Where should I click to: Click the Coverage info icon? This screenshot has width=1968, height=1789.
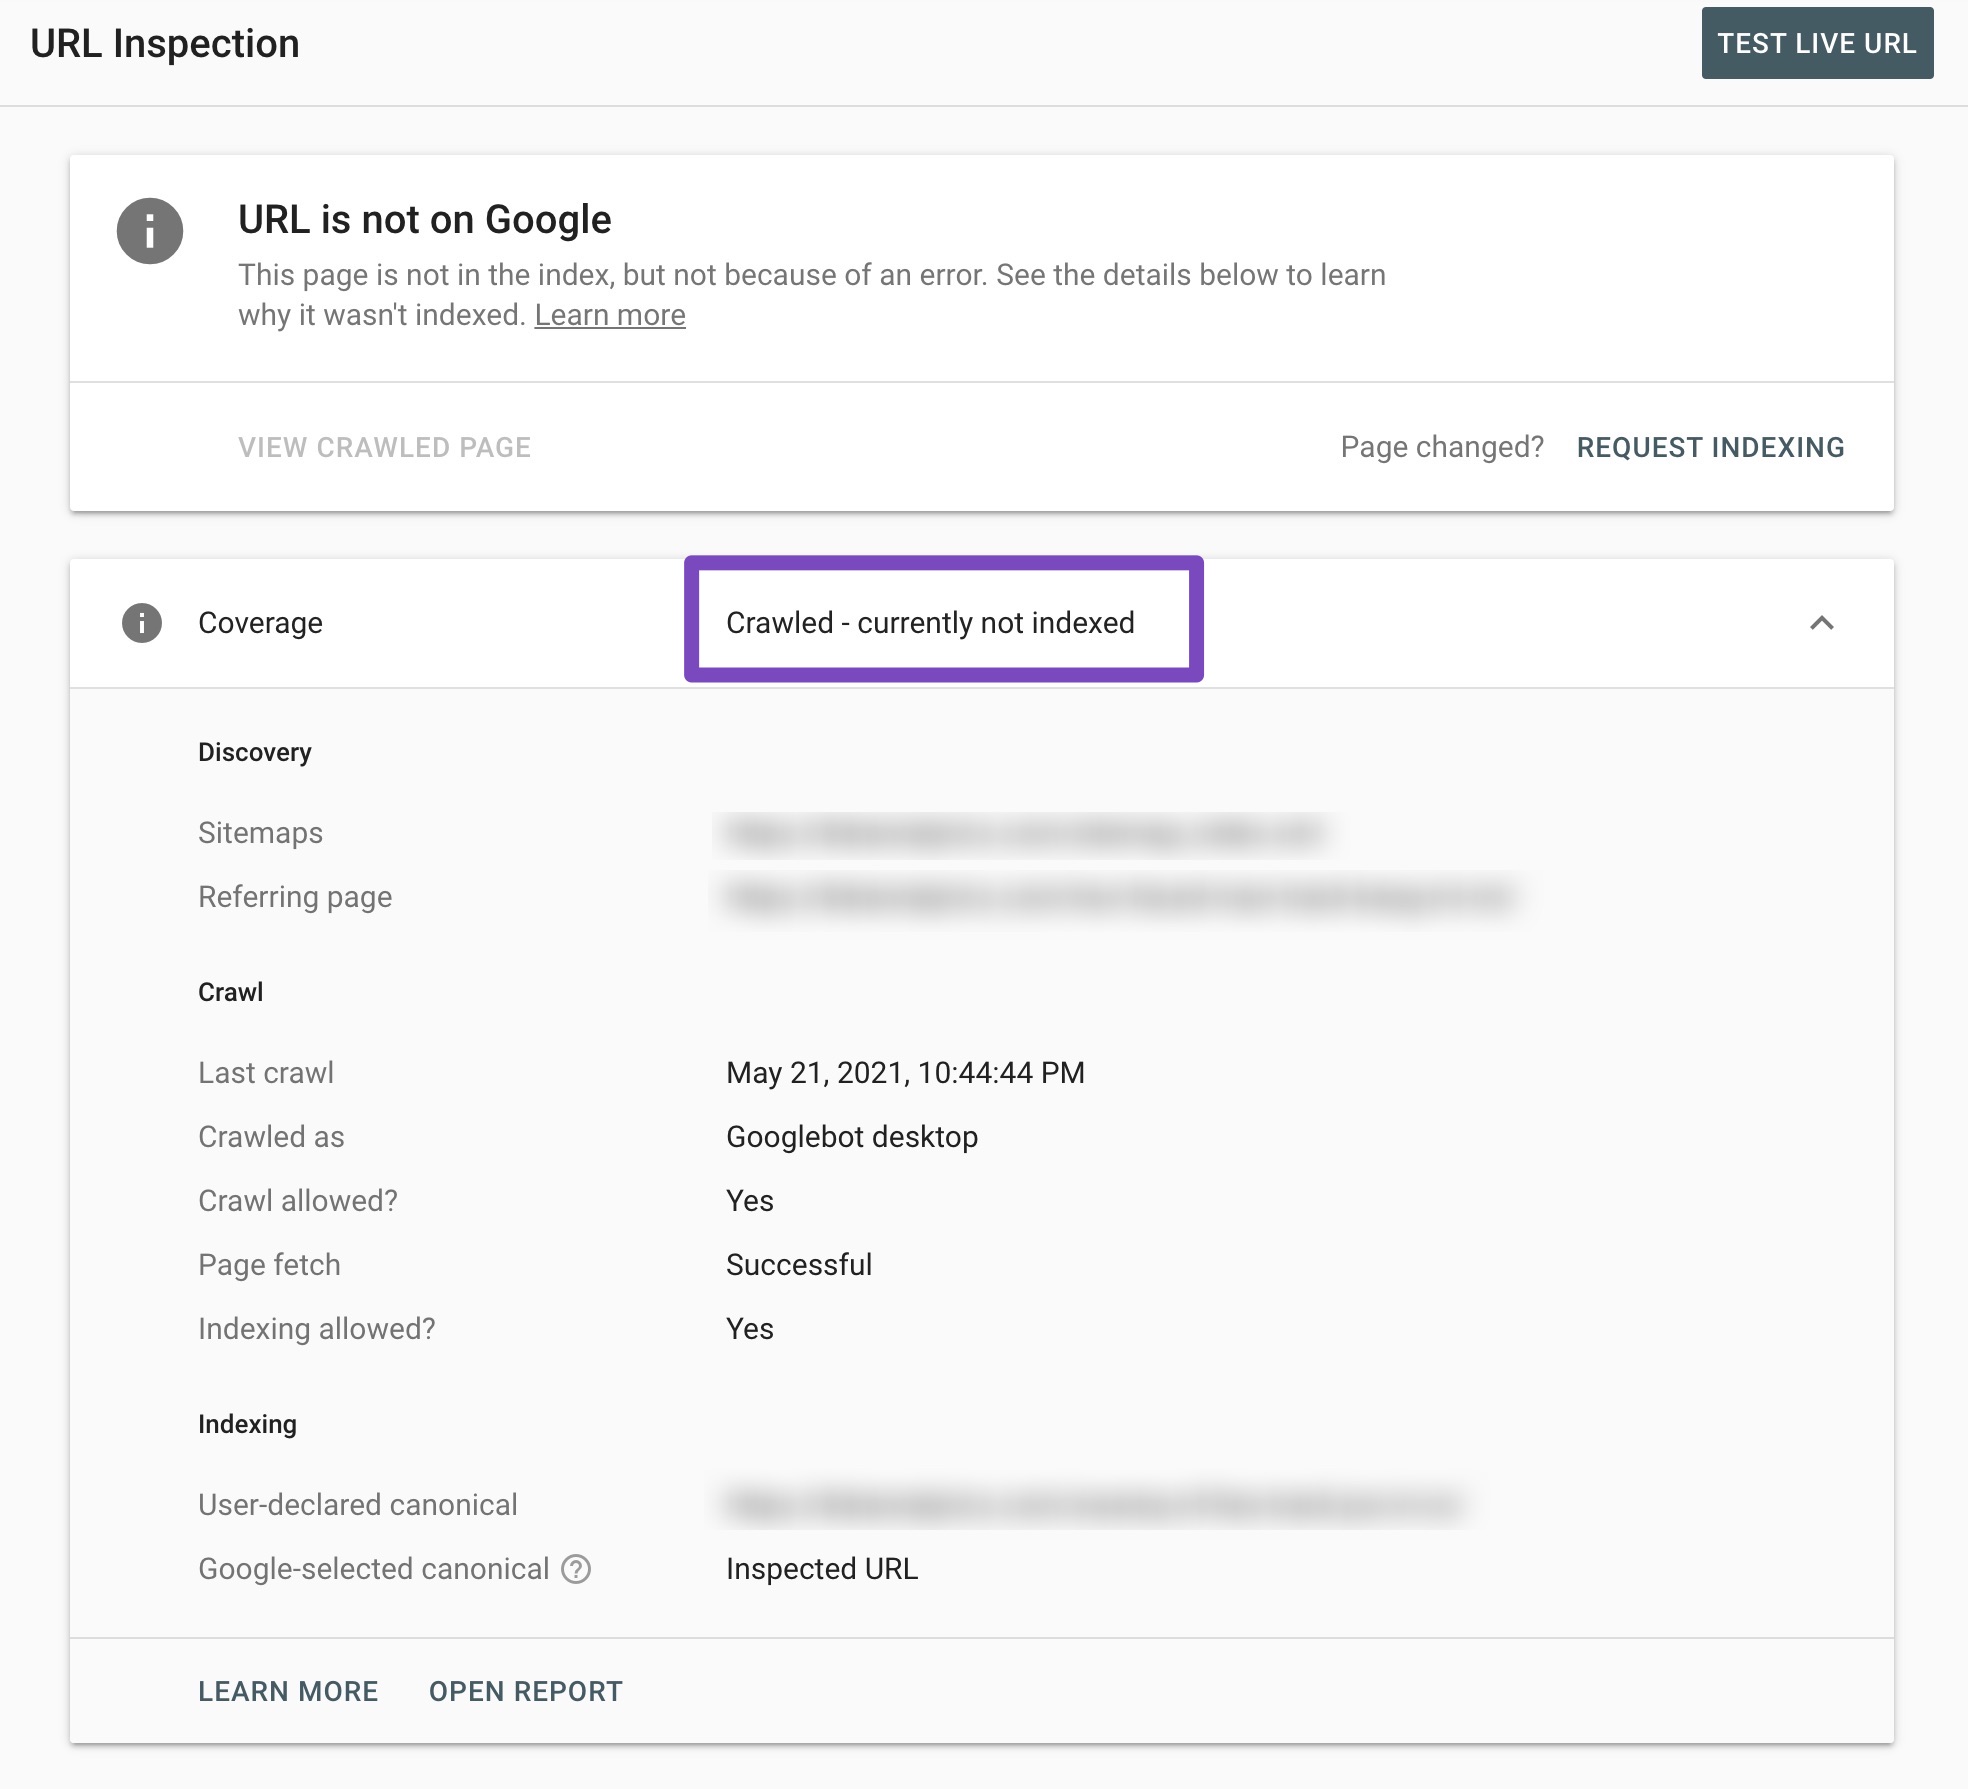(142, 623)
